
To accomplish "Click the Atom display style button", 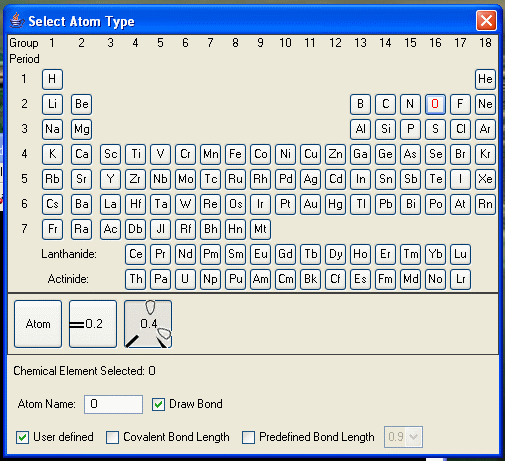I will click(x=38, y=324).
